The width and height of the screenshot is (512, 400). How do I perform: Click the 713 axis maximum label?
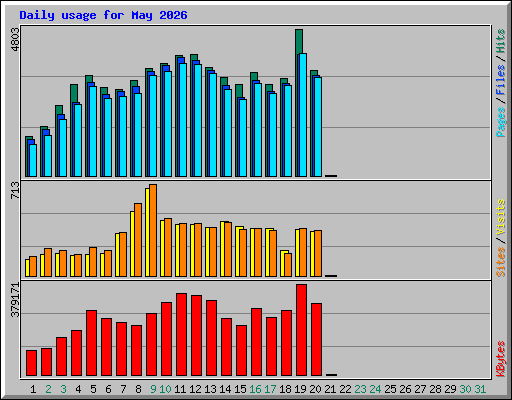click(x=15, y=191)
